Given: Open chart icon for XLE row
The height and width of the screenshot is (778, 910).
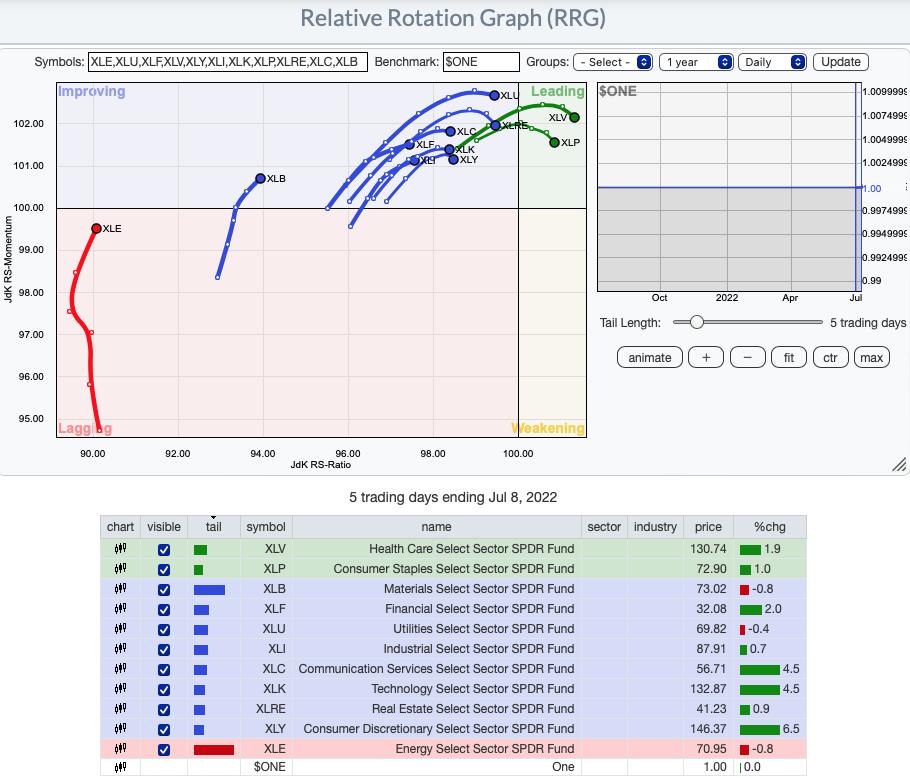Looking at the screenshot, I should click(120, 749).
